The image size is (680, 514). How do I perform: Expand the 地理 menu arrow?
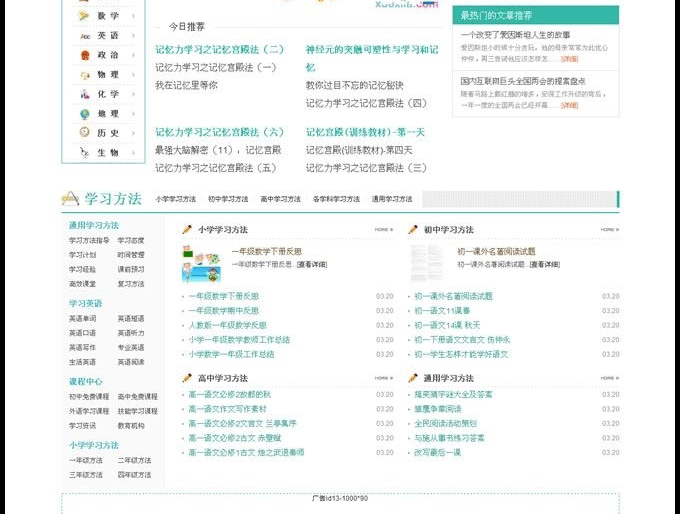tap(133, 114)
